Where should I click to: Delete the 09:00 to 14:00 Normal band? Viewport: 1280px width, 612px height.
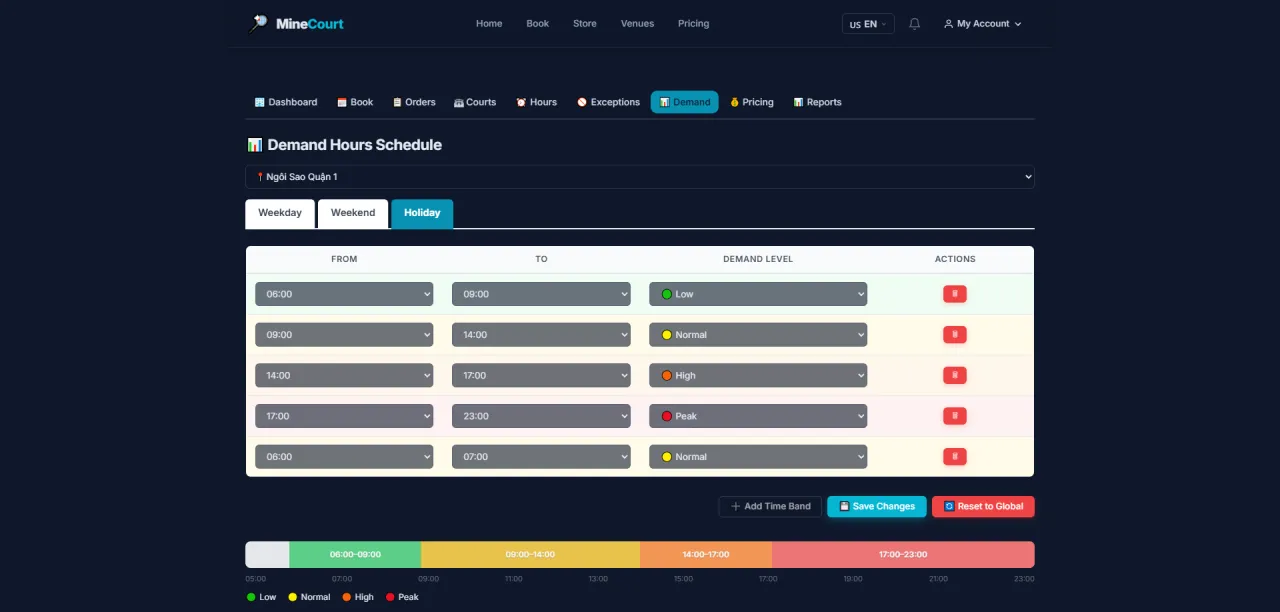click(954, 335)
